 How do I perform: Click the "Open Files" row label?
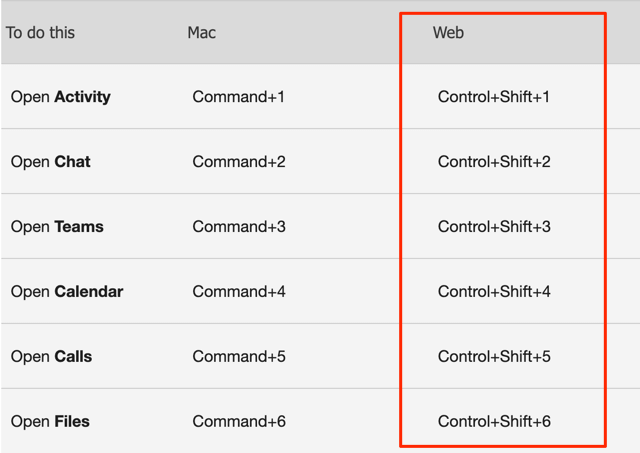point(50,422)
